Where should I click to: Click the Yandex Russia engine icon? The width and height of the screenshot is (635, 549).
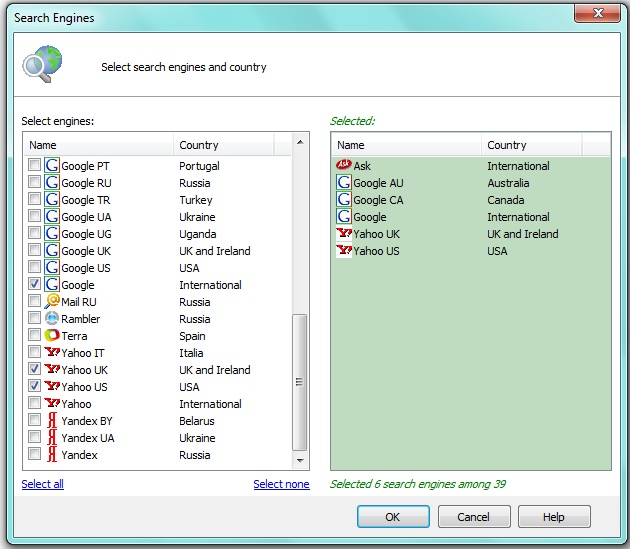(x=52, y=454)
